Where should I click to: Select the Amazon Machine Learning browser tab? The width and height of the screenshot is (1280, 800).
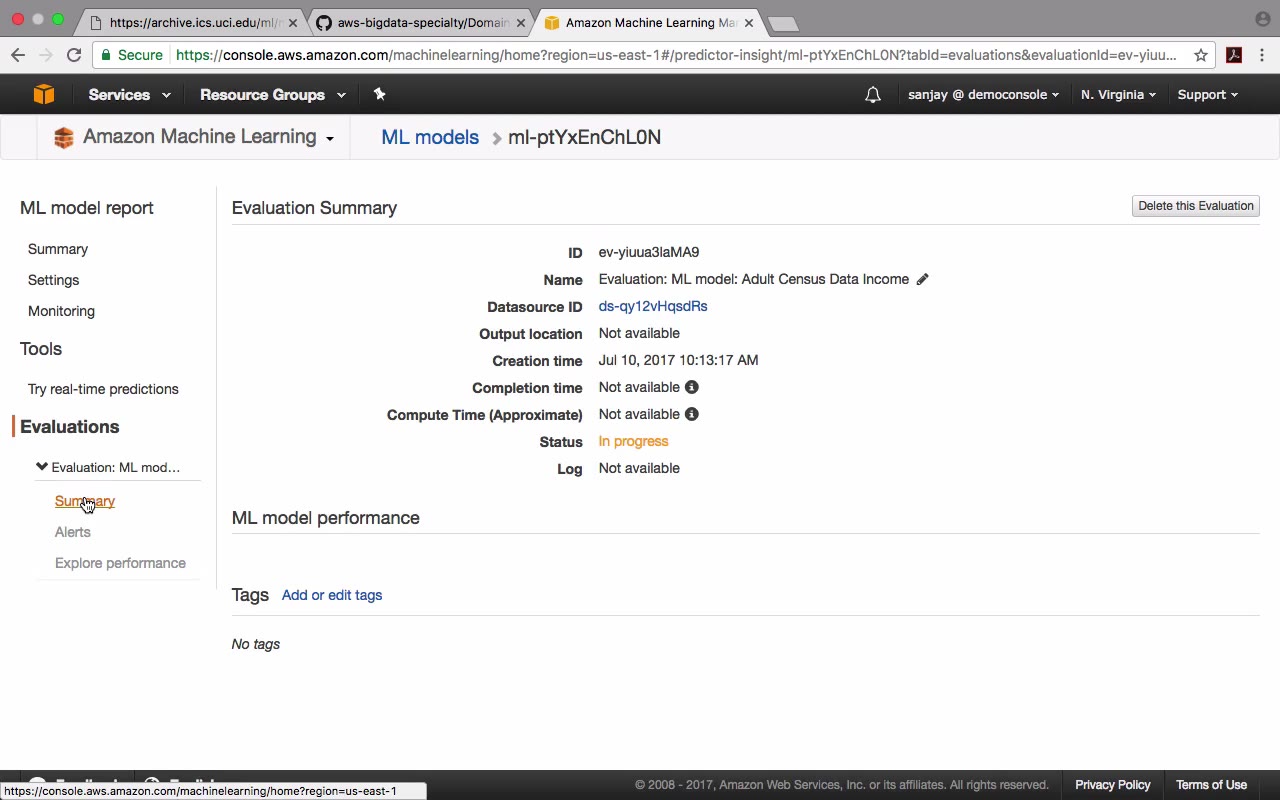point(647,23)
